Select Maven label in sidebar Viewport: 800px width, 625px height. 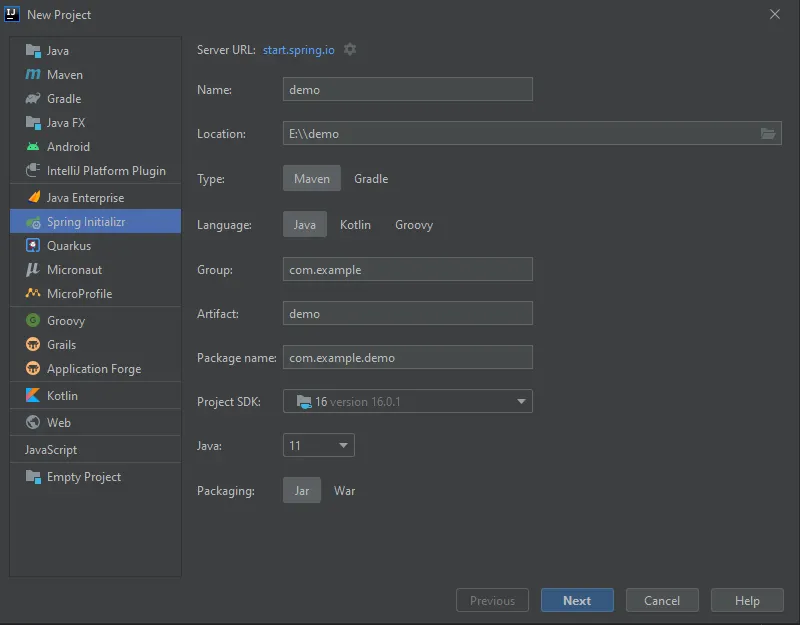pos(65,74)
